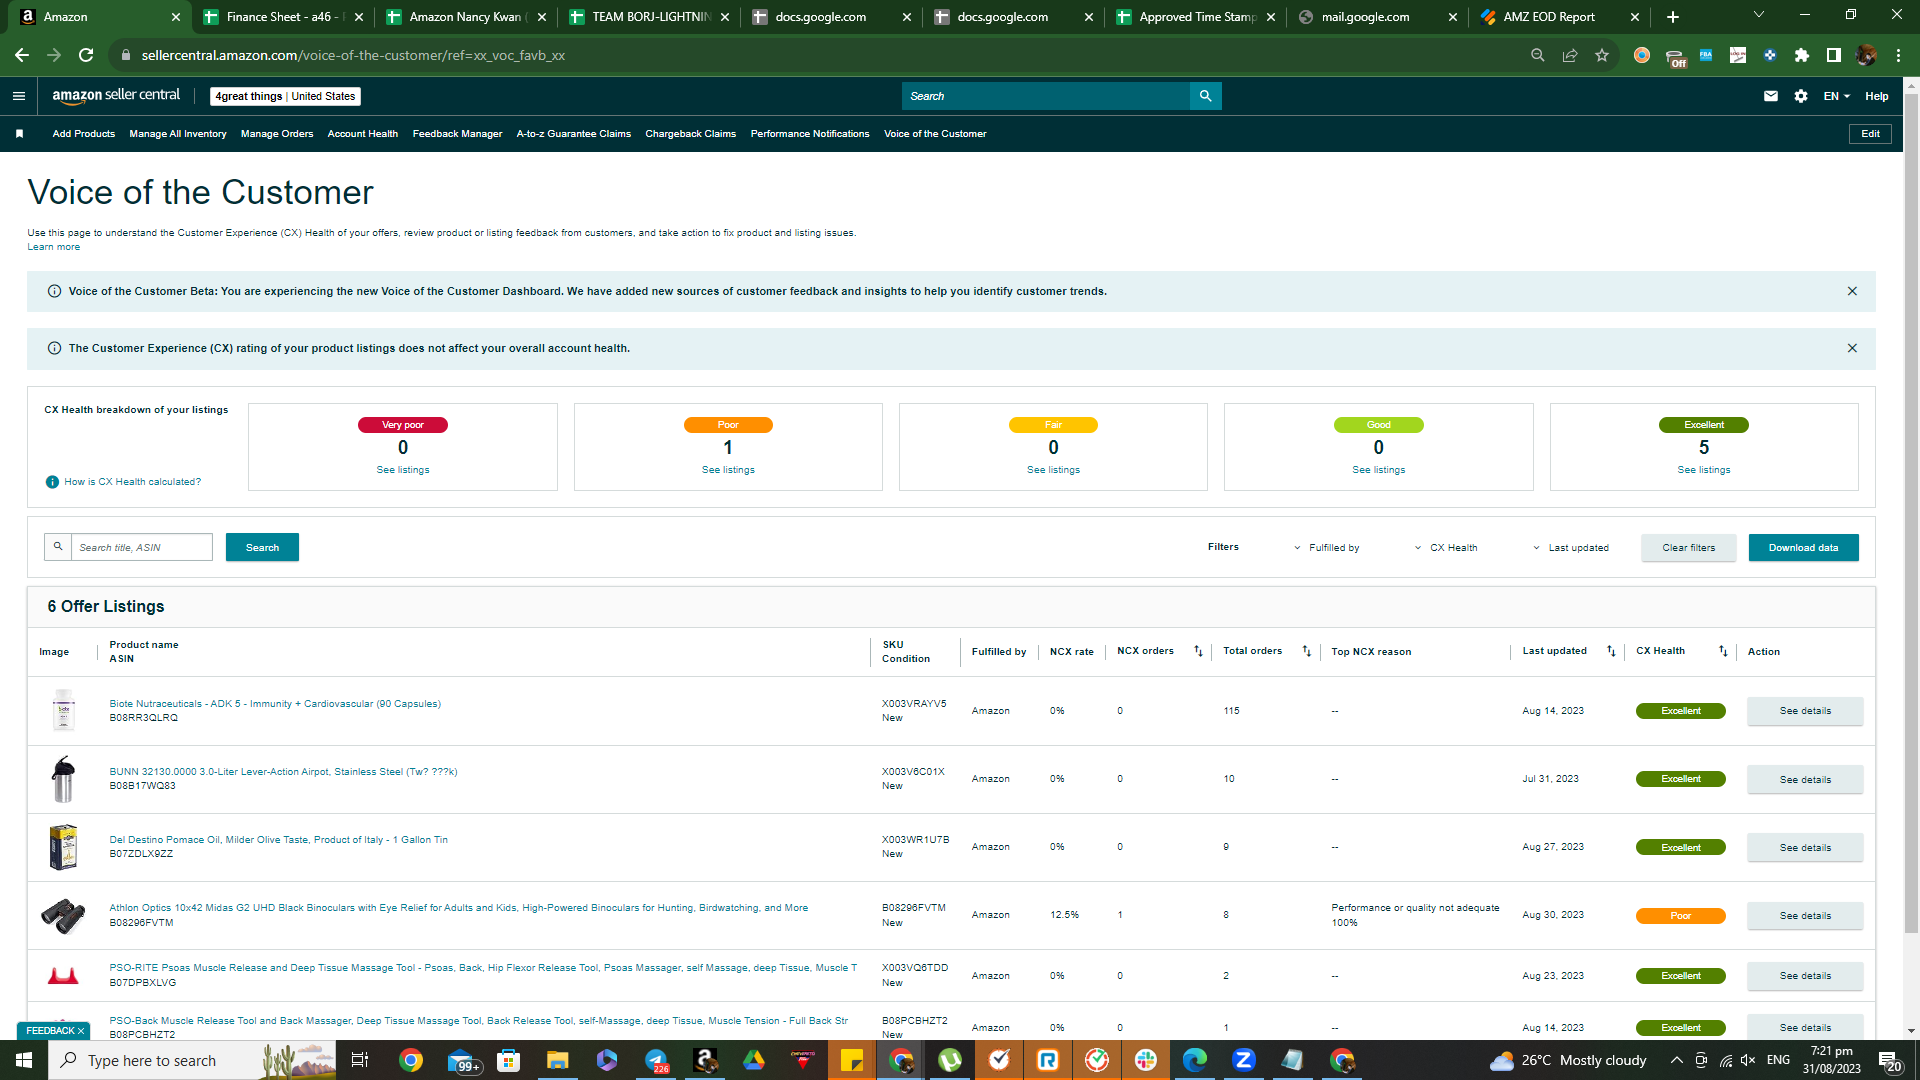Click the Del Destino Pomace Oil thumbnail
The height and width of the screenshot is (1080, 1920).
(63, 847)
